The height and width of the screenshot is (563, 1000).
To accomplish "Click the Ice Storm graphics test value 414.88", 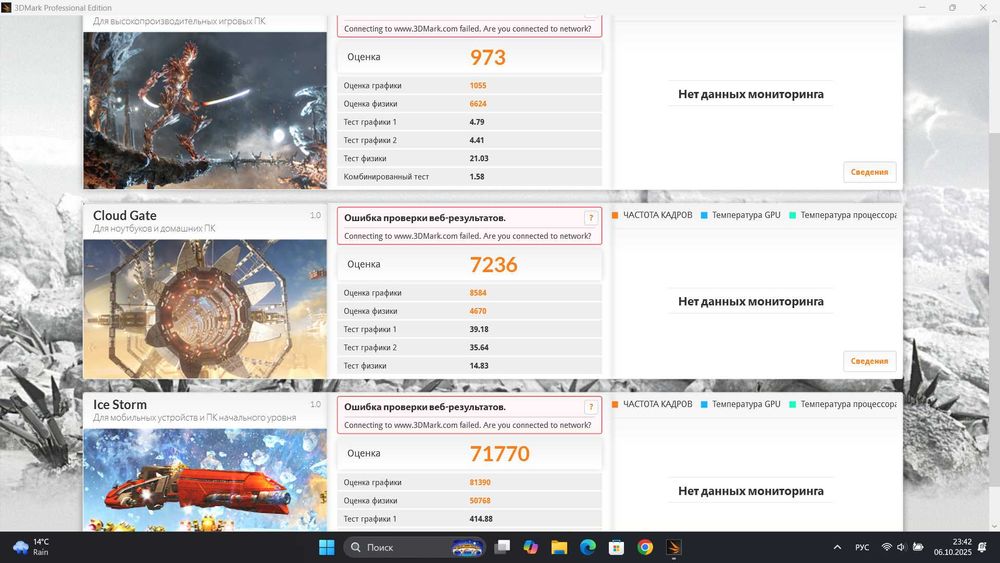I will 481,519.
